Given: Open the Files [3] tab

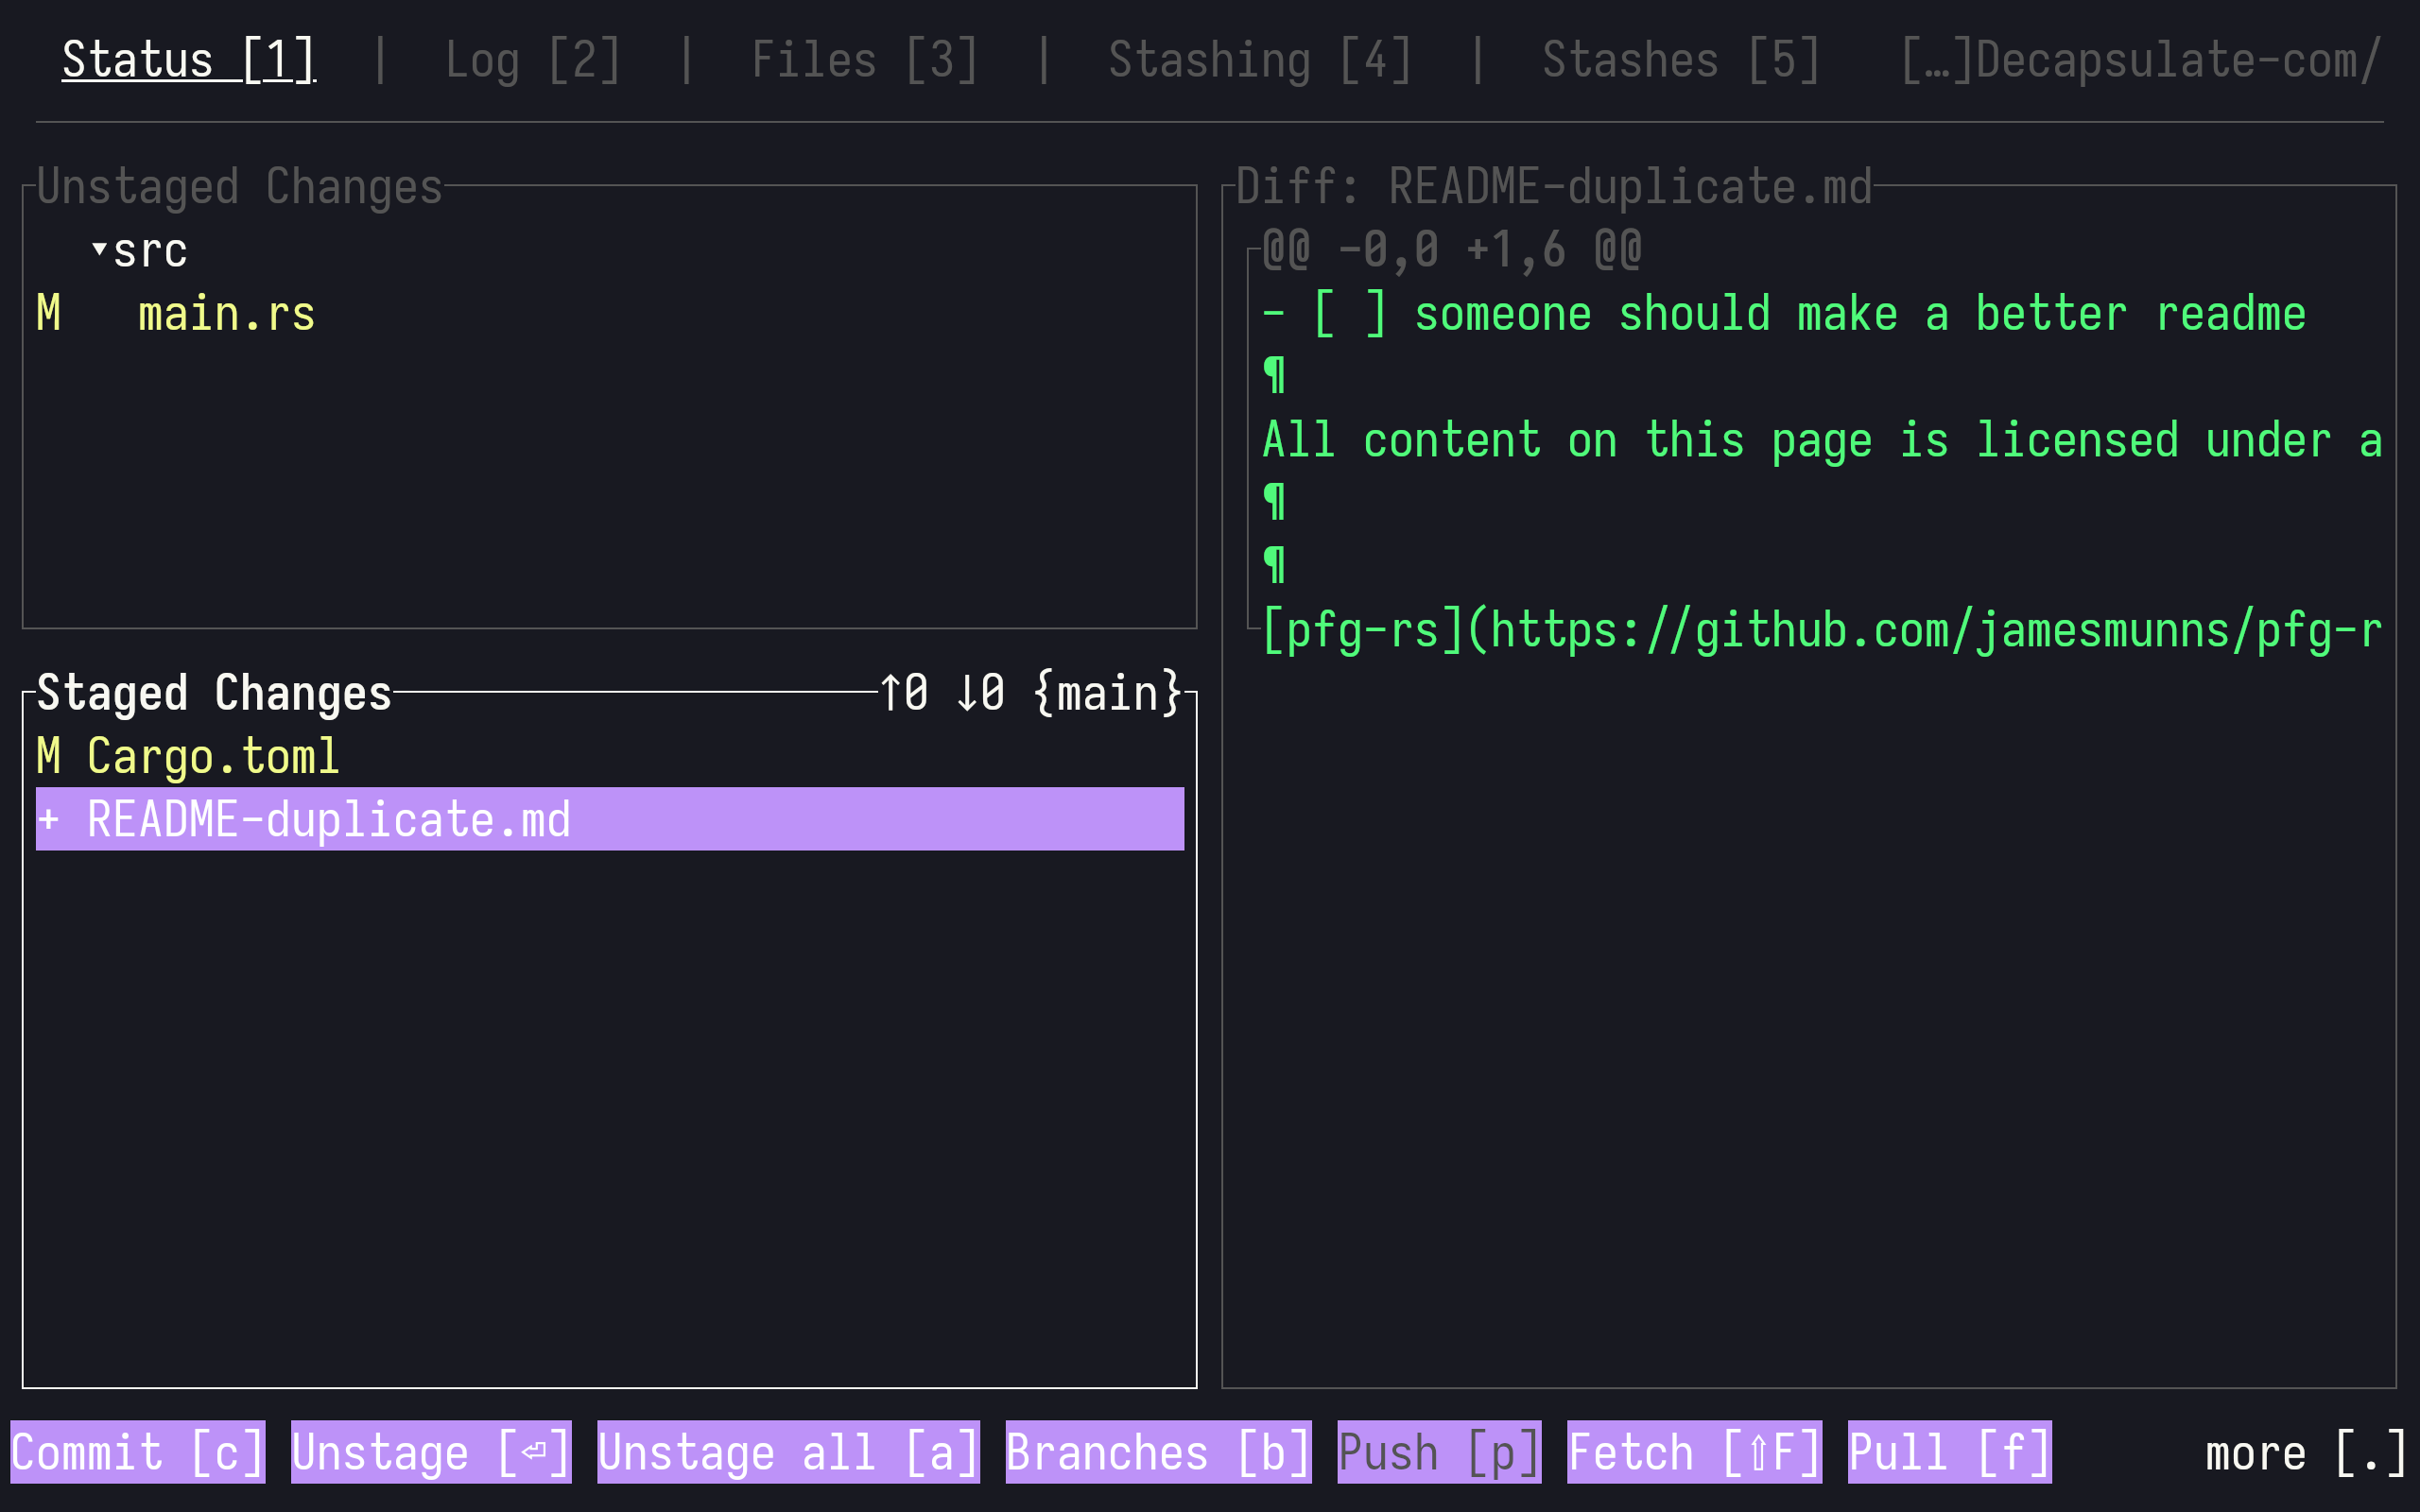Looking at the screenshot, I should coord(864,60).
